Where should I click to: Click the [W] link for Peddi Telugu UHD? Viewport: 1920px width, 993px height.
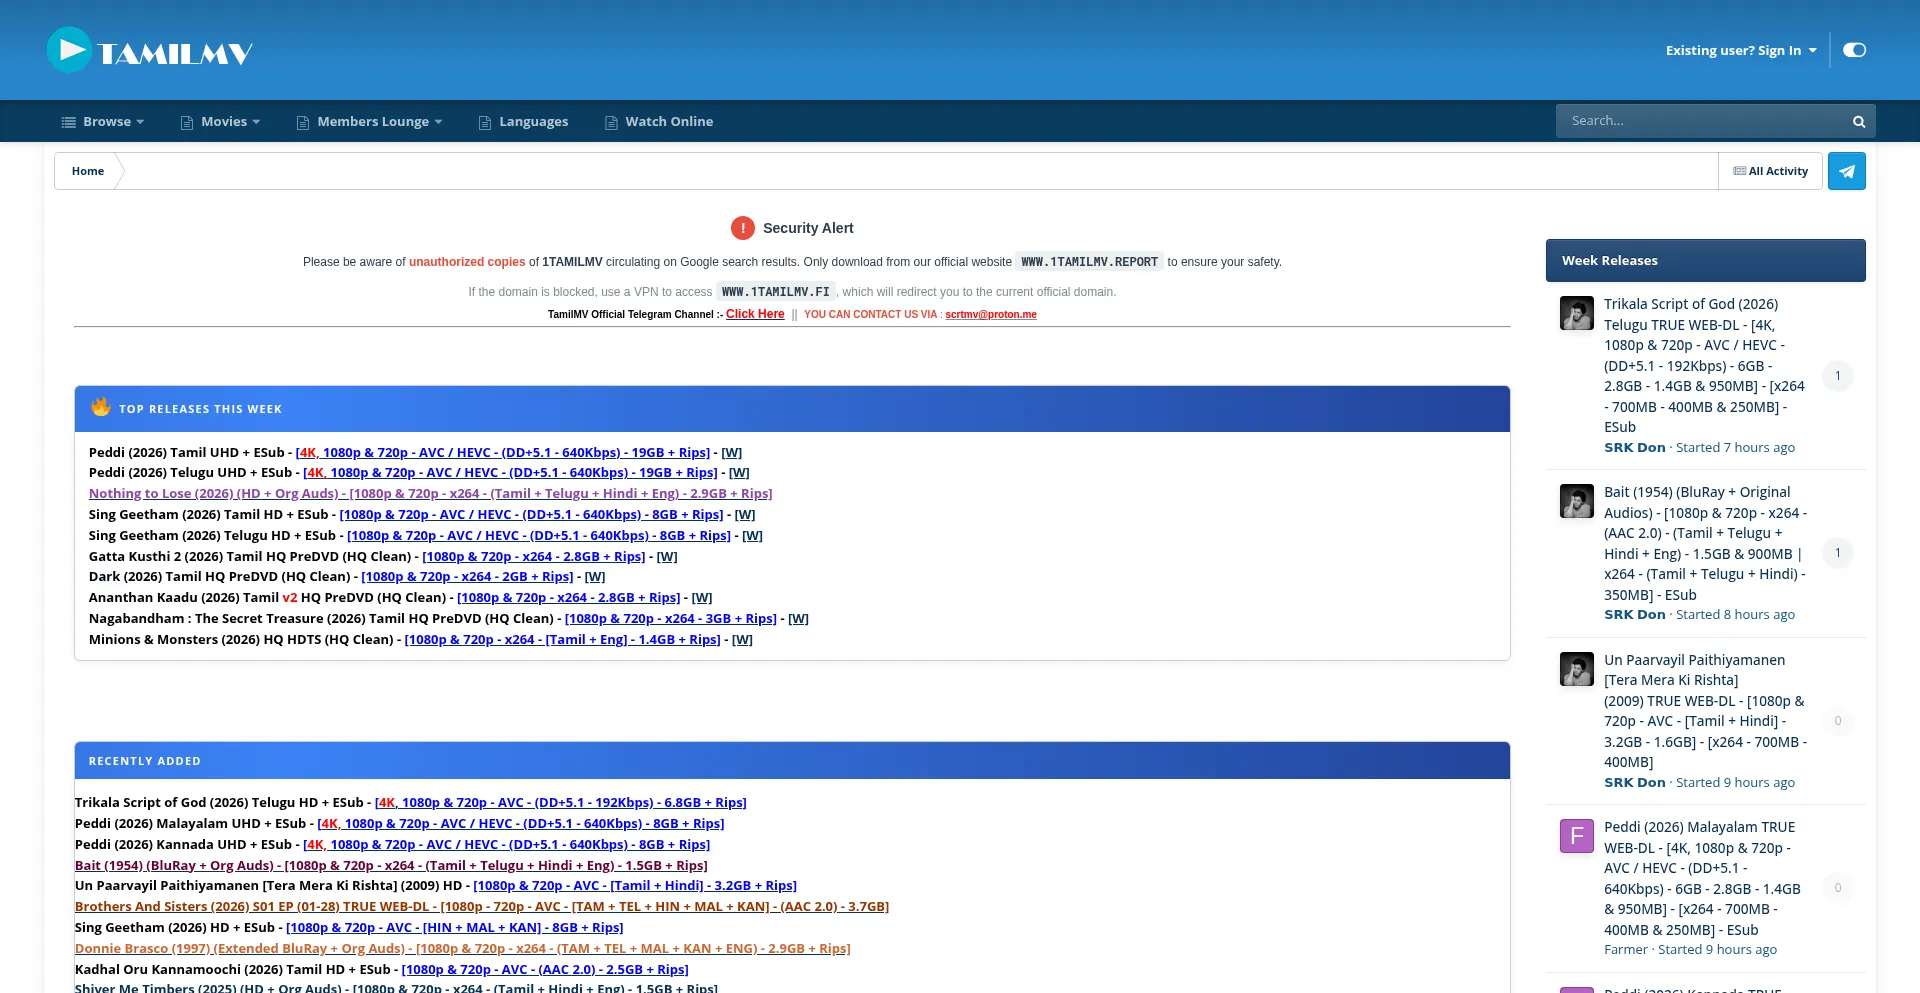point(739,472)
